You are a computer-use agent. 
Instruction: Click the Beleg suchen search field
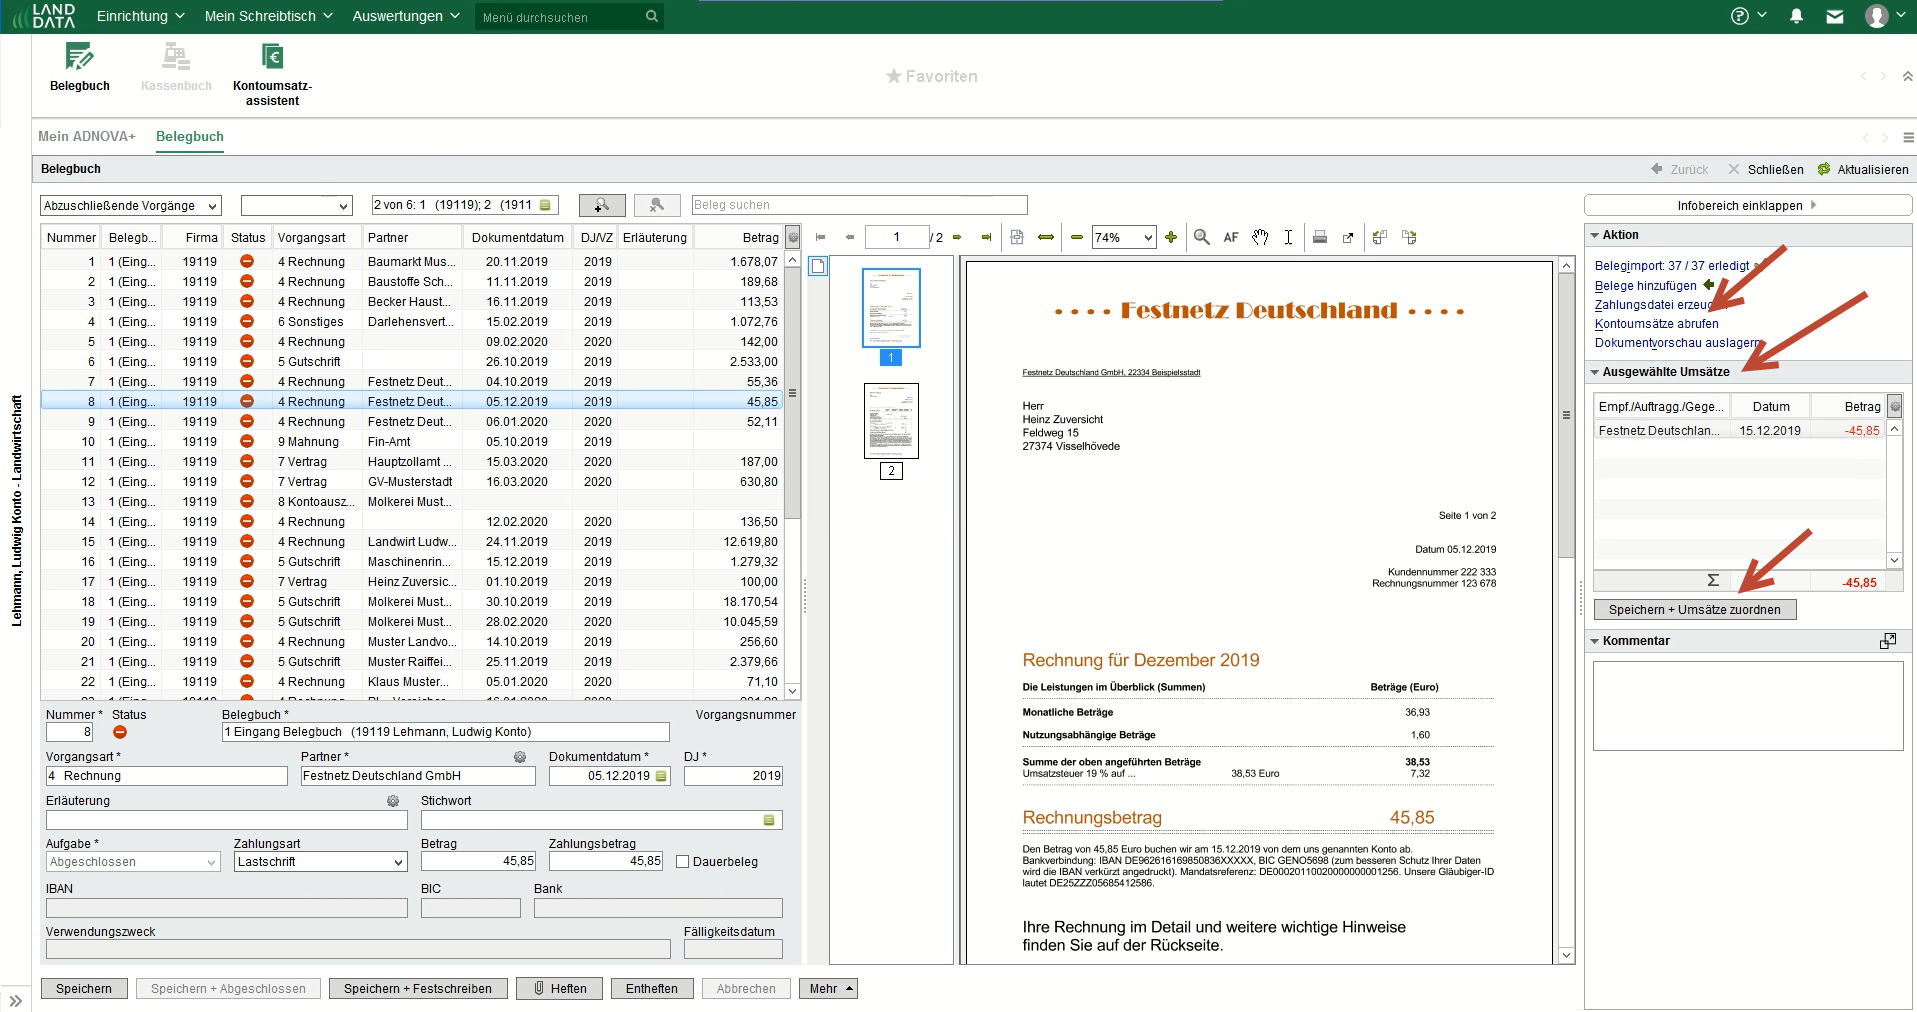859,205
